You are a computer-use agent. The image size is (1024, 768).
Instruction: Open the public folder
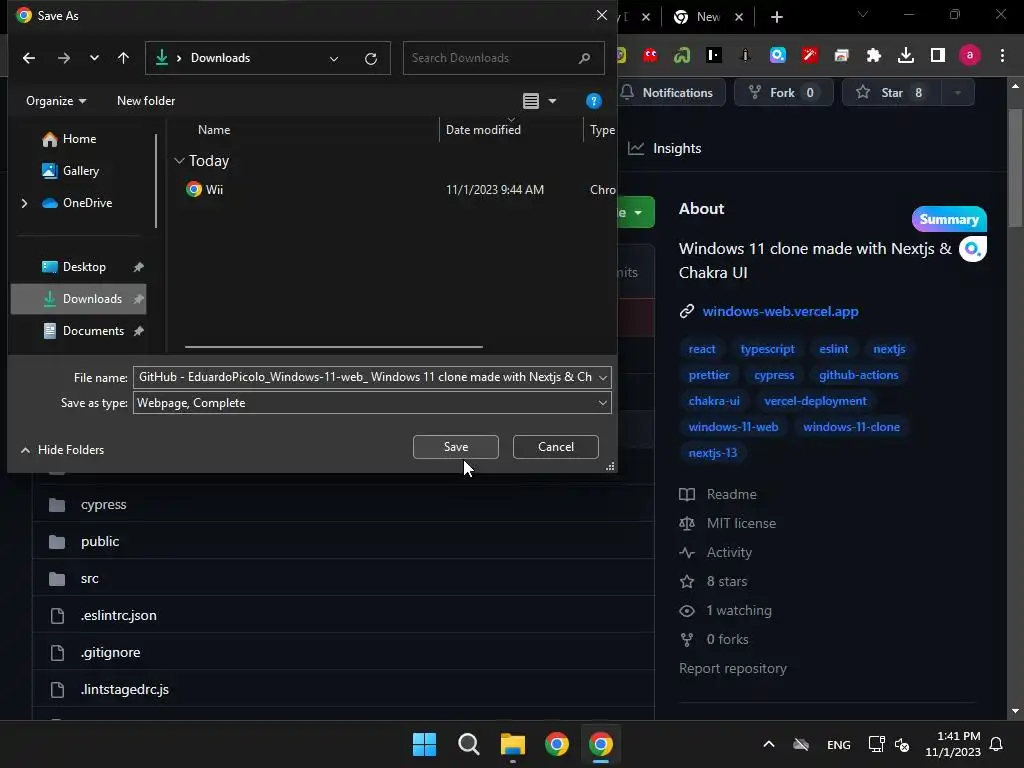pyautogui.click(x=100, y=541)
